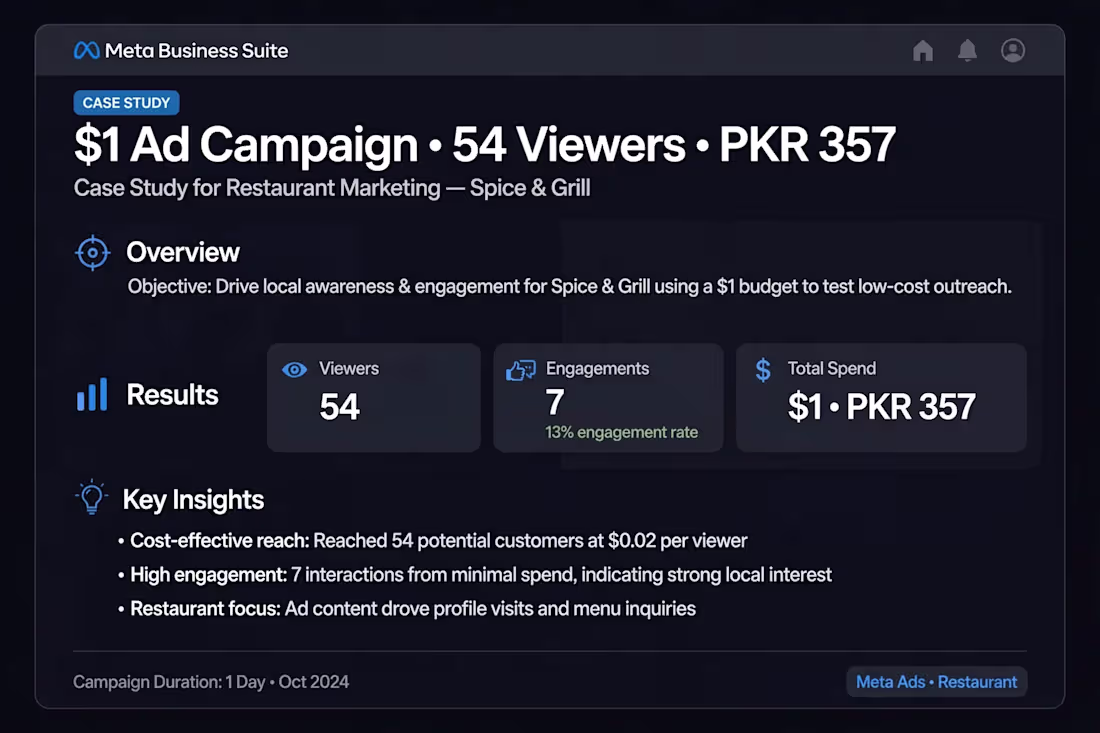Click the Viewers card label

coord(349,369)
